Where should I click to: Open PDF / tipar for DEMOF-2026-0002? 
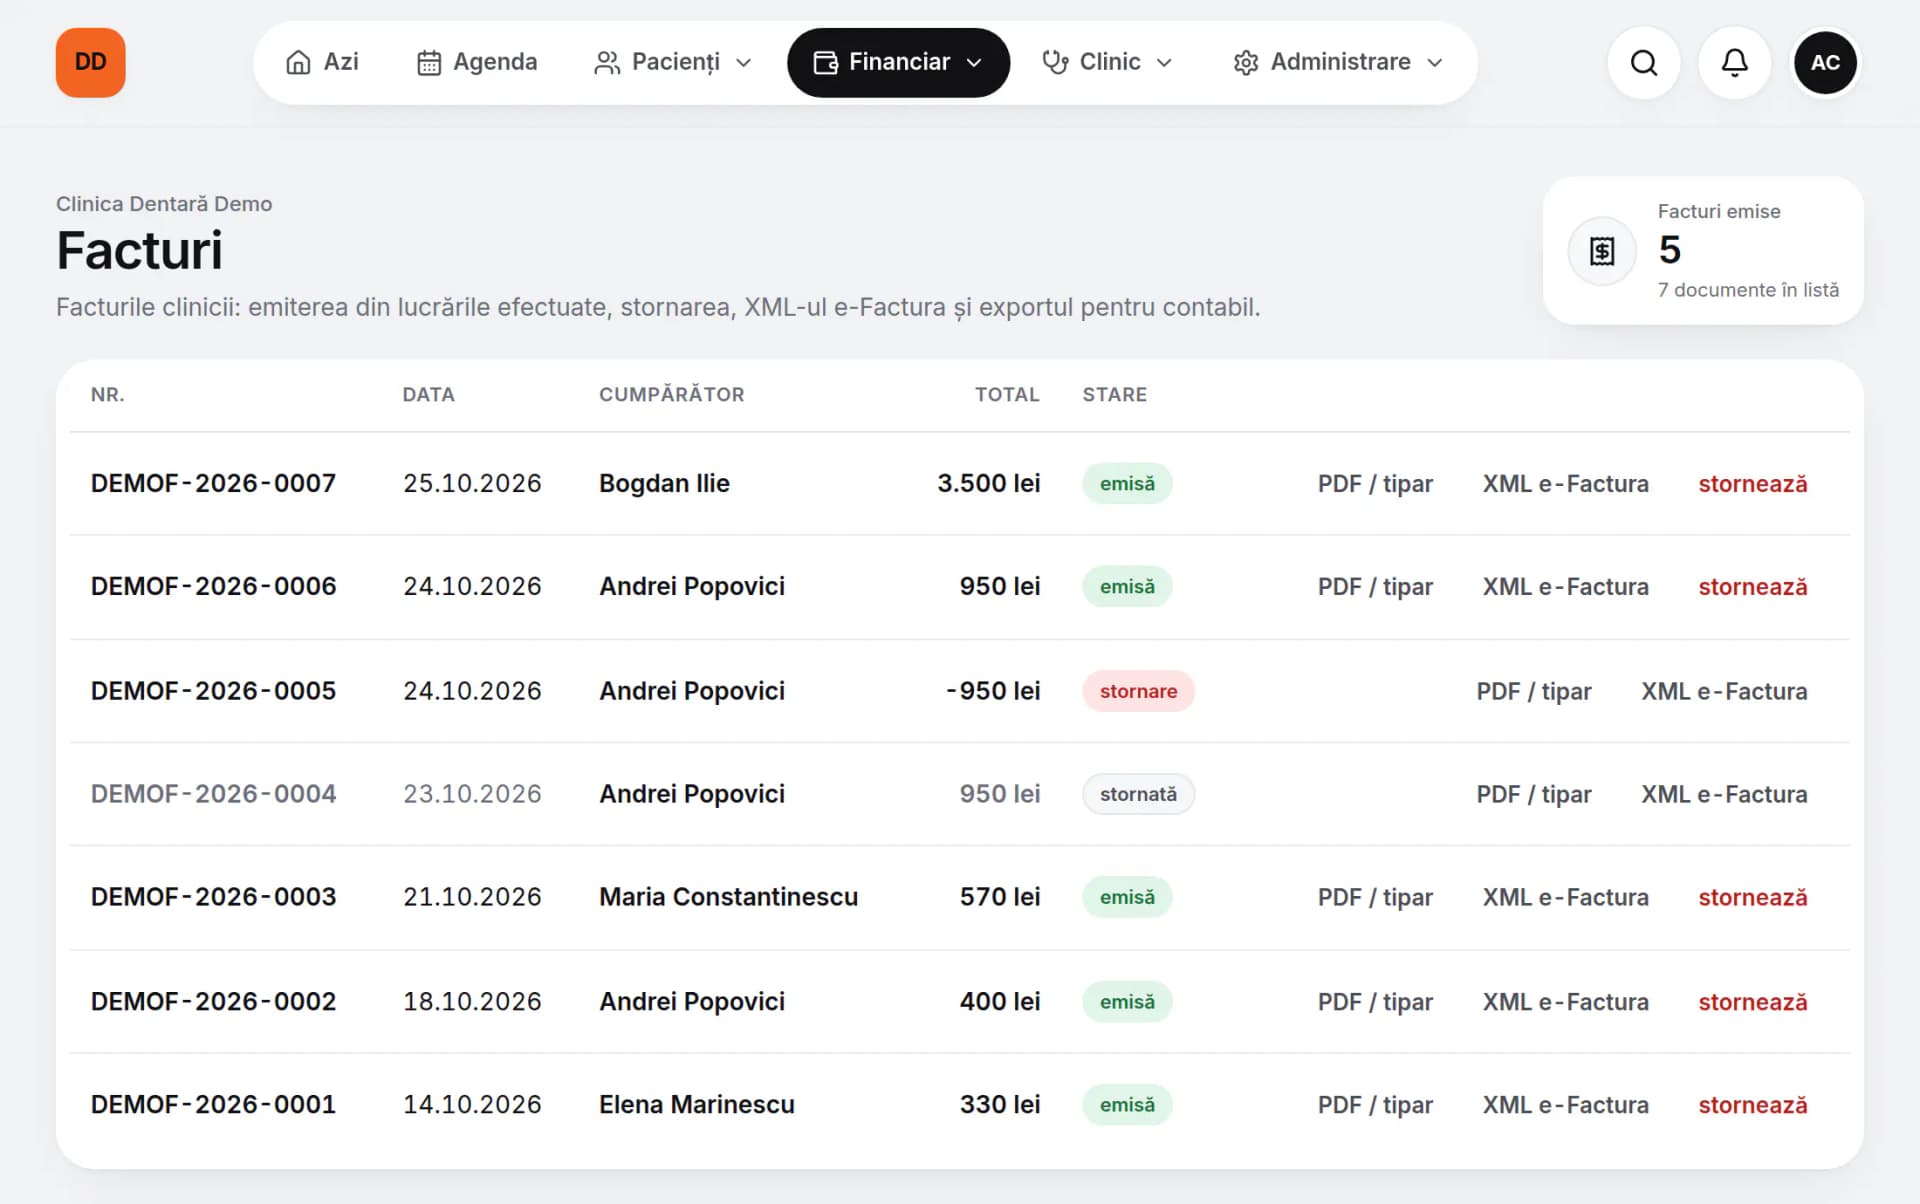1375,1002
